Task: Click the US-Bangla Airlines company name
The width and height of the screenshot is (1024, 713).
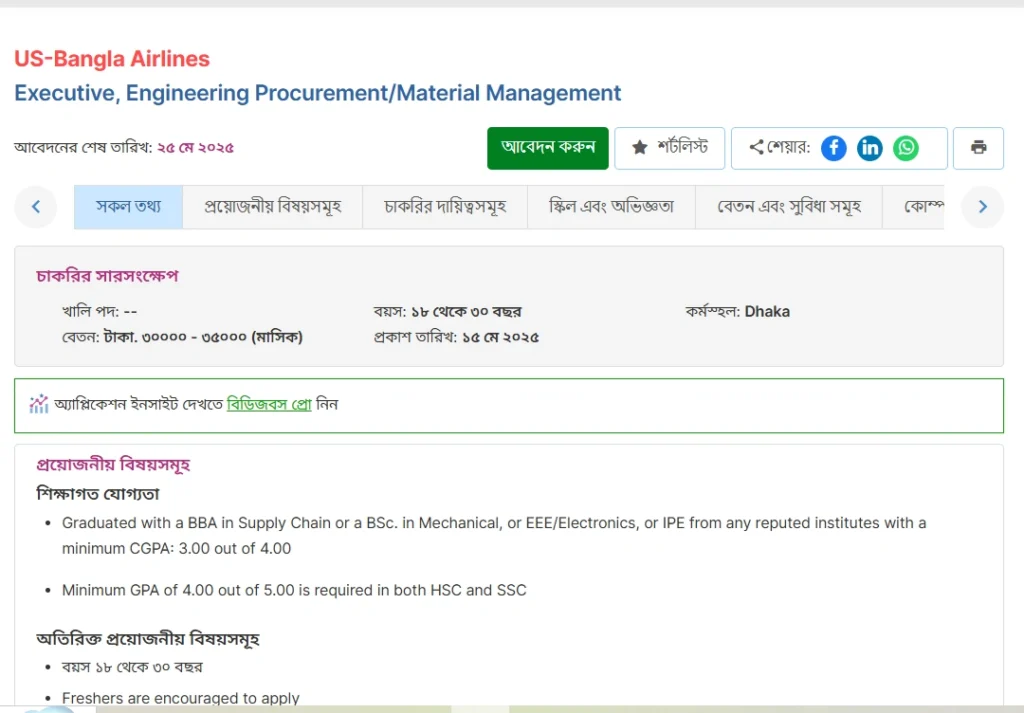Action: 112,59
